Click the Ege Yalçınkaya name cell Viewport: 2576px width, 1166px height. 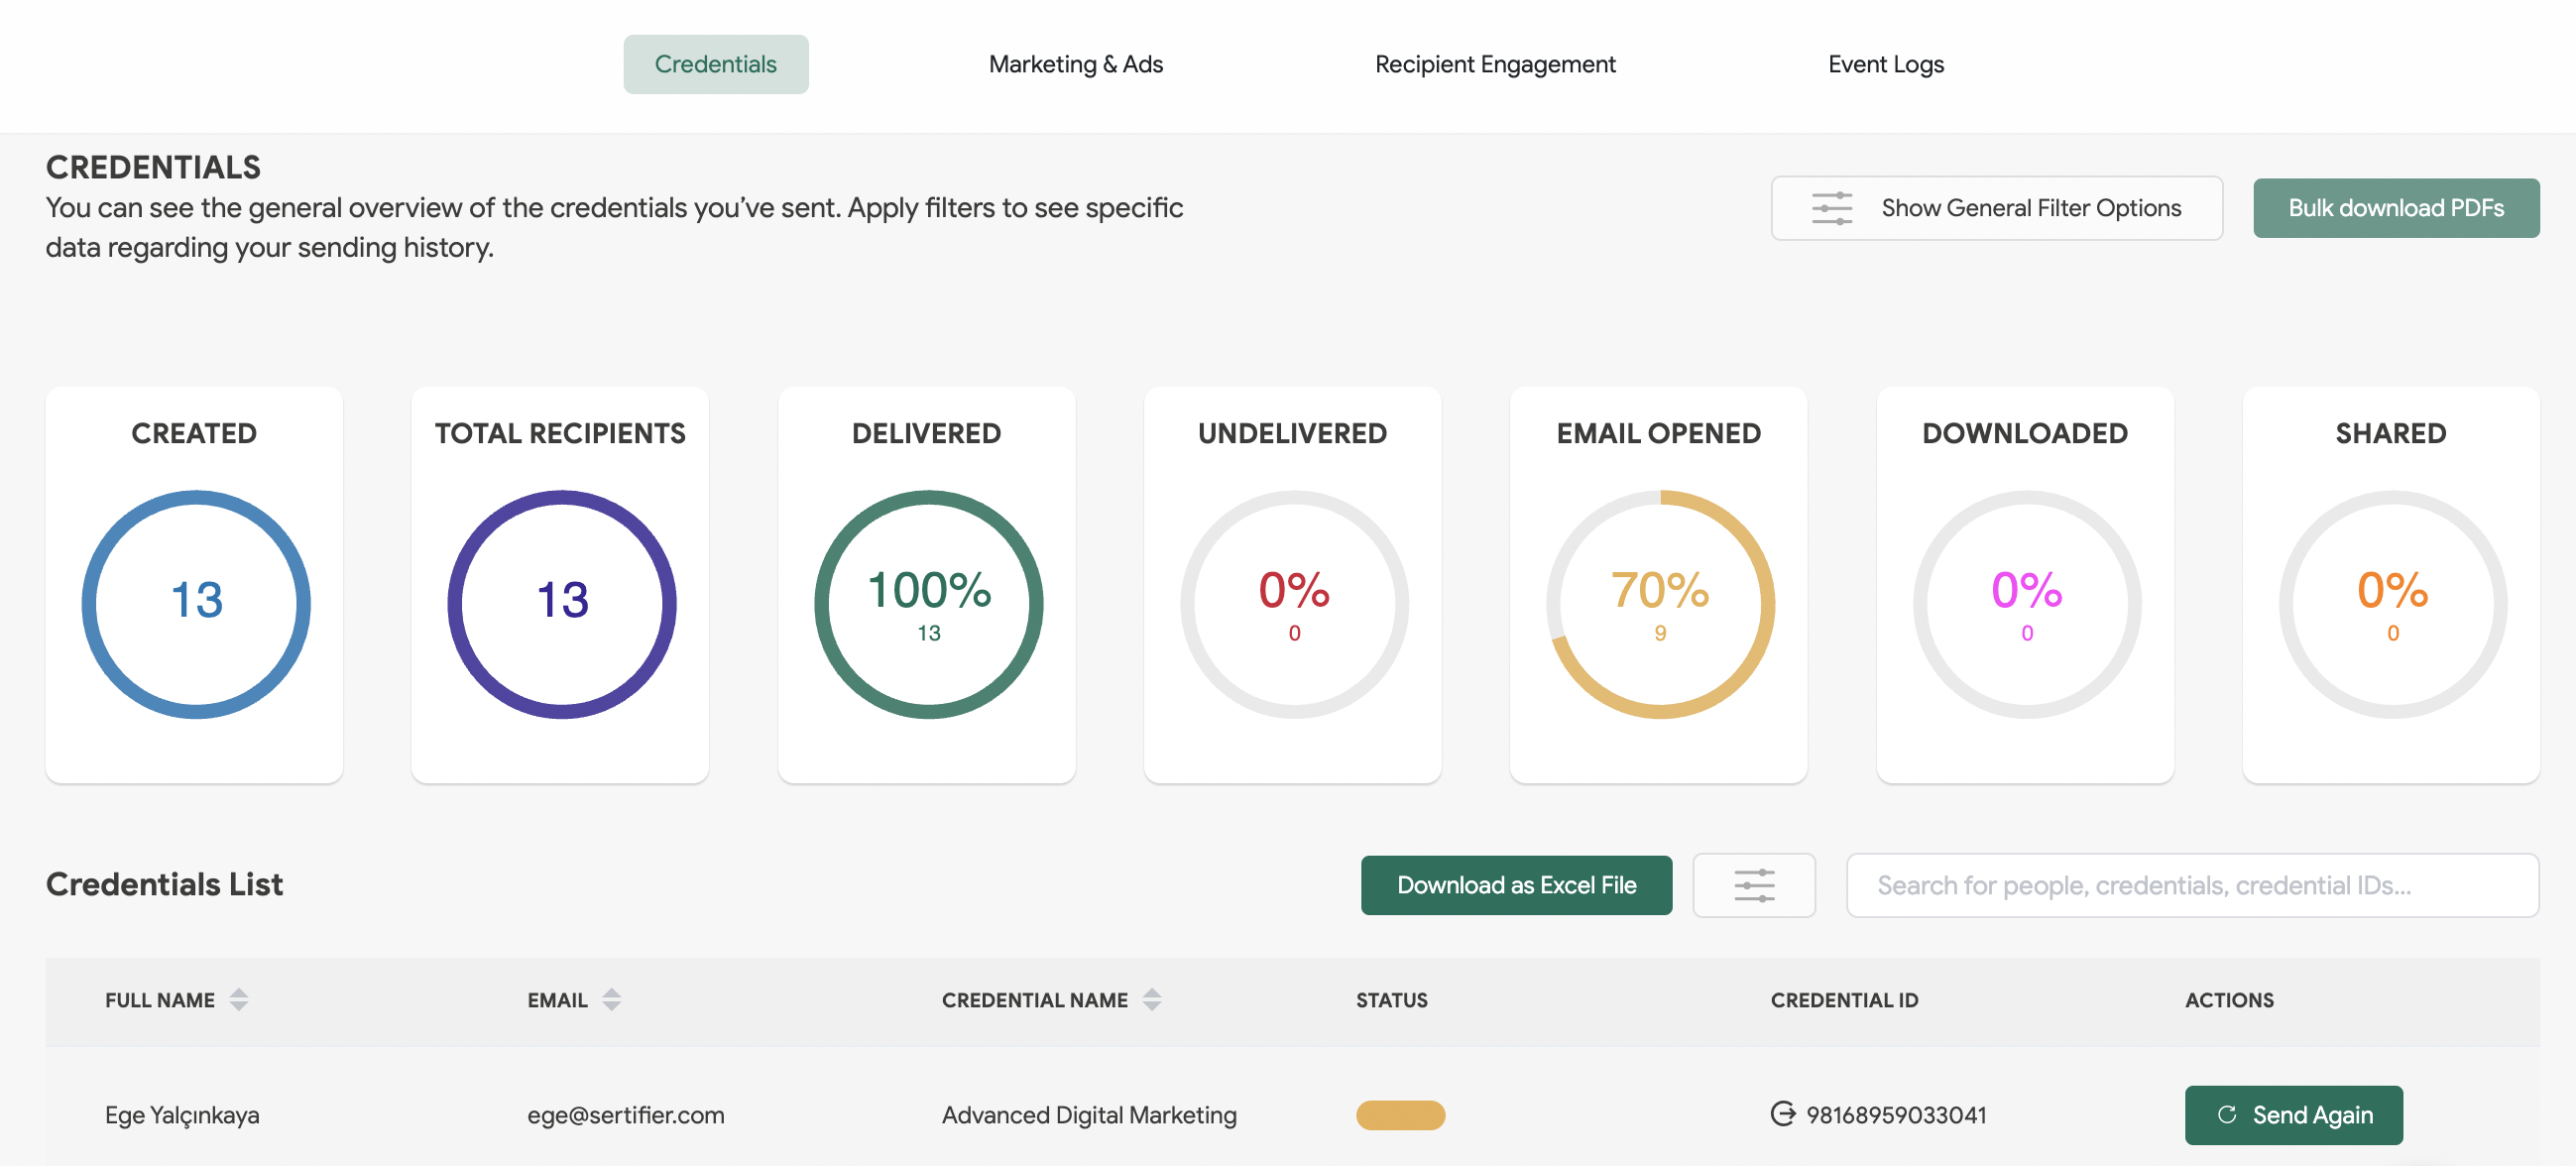click(x=182, y=1114)
